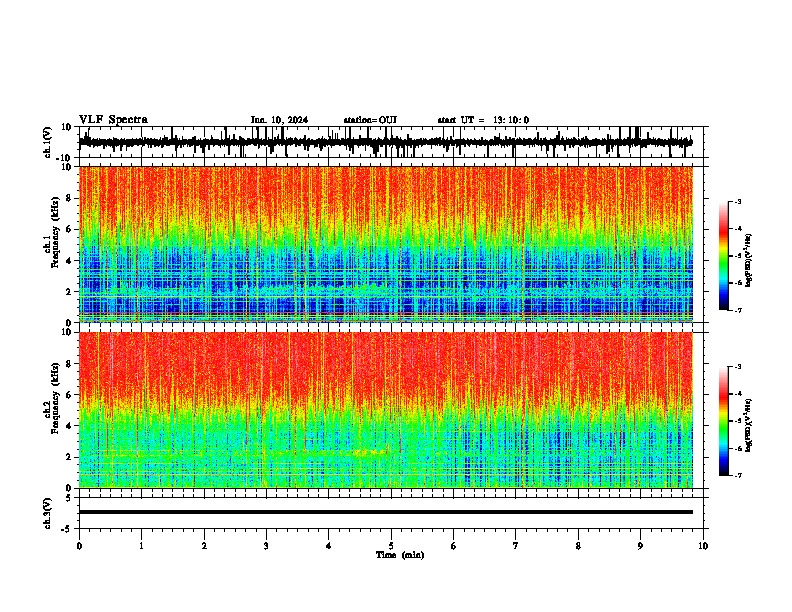Click the ch.2 color scale log(PSD) unit label
Screen dimensions: 792x612
coord(749,426)
